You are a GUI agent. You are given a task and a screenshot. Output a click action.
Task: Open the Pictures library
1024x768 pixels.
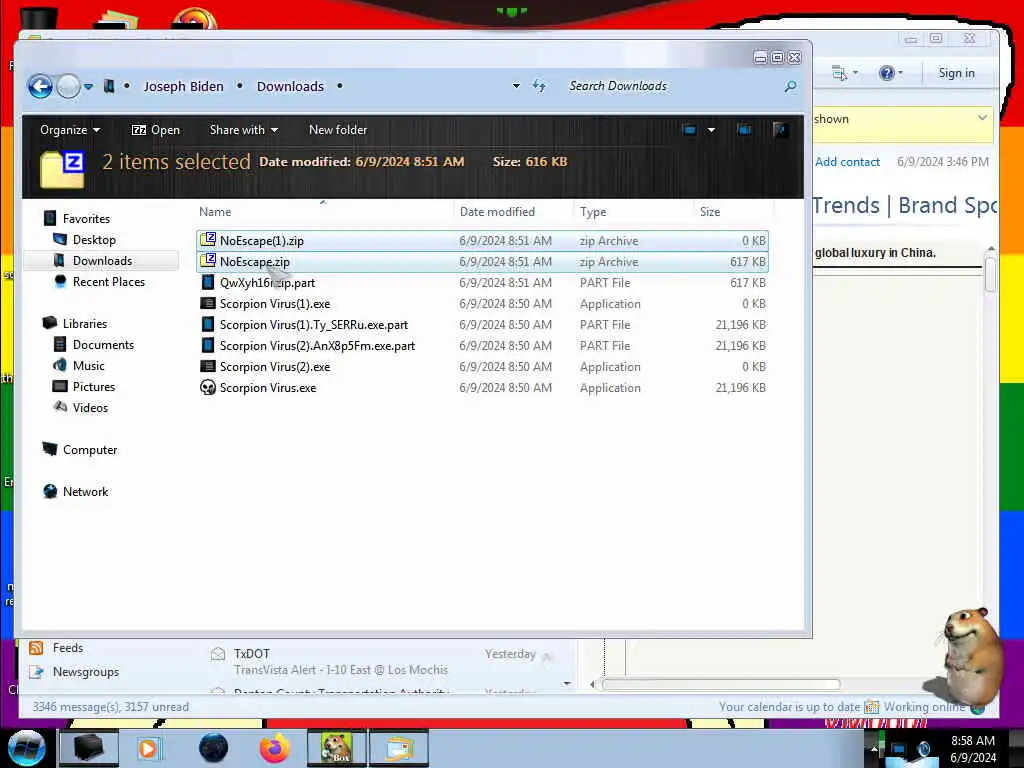[94, 387]
